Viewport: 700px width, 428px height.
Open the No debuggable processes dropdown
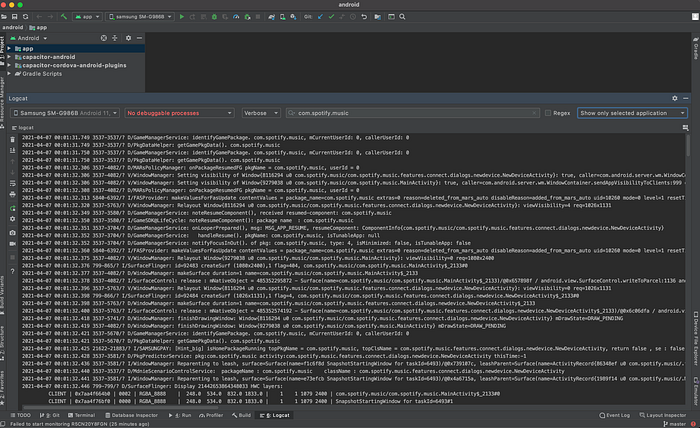click(179, 113)
